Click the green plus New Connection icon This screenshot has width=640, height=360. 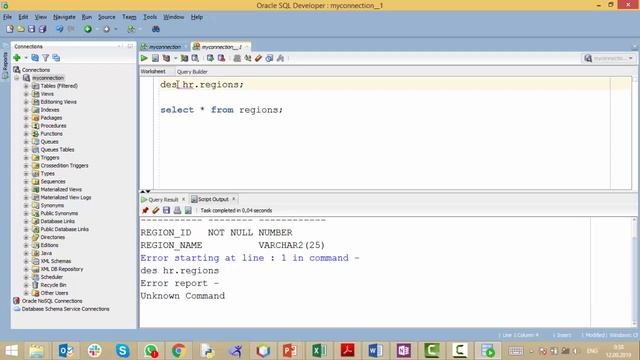(x=17, y=58)
